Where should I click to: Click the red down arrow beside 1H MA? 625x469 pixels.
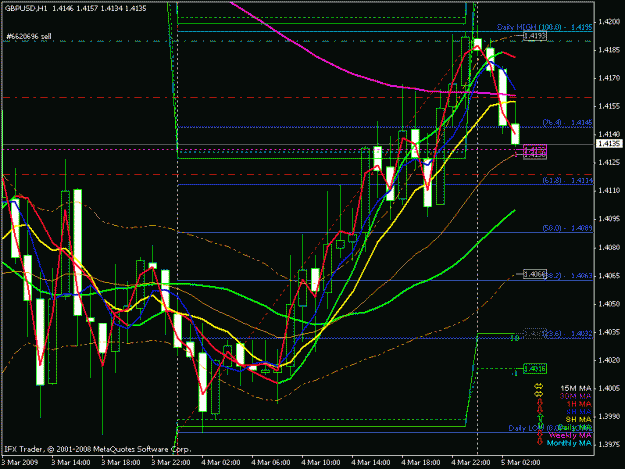click(540, 402)
